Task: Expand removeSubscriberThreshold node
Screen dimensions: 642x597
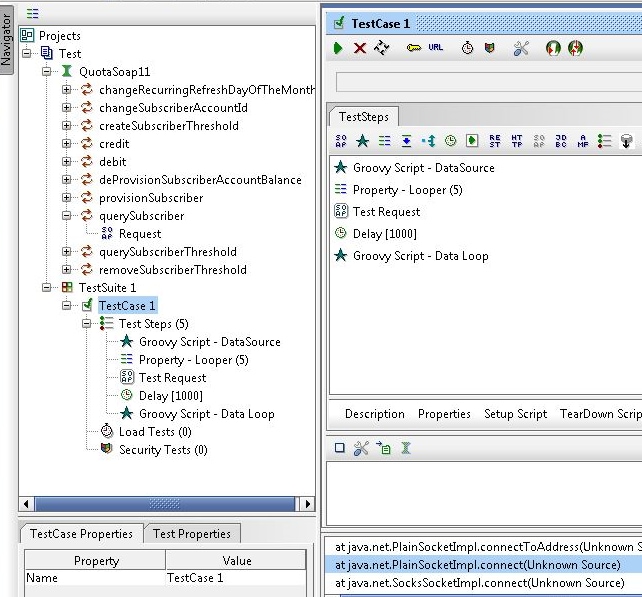Action: coord(66,269)
